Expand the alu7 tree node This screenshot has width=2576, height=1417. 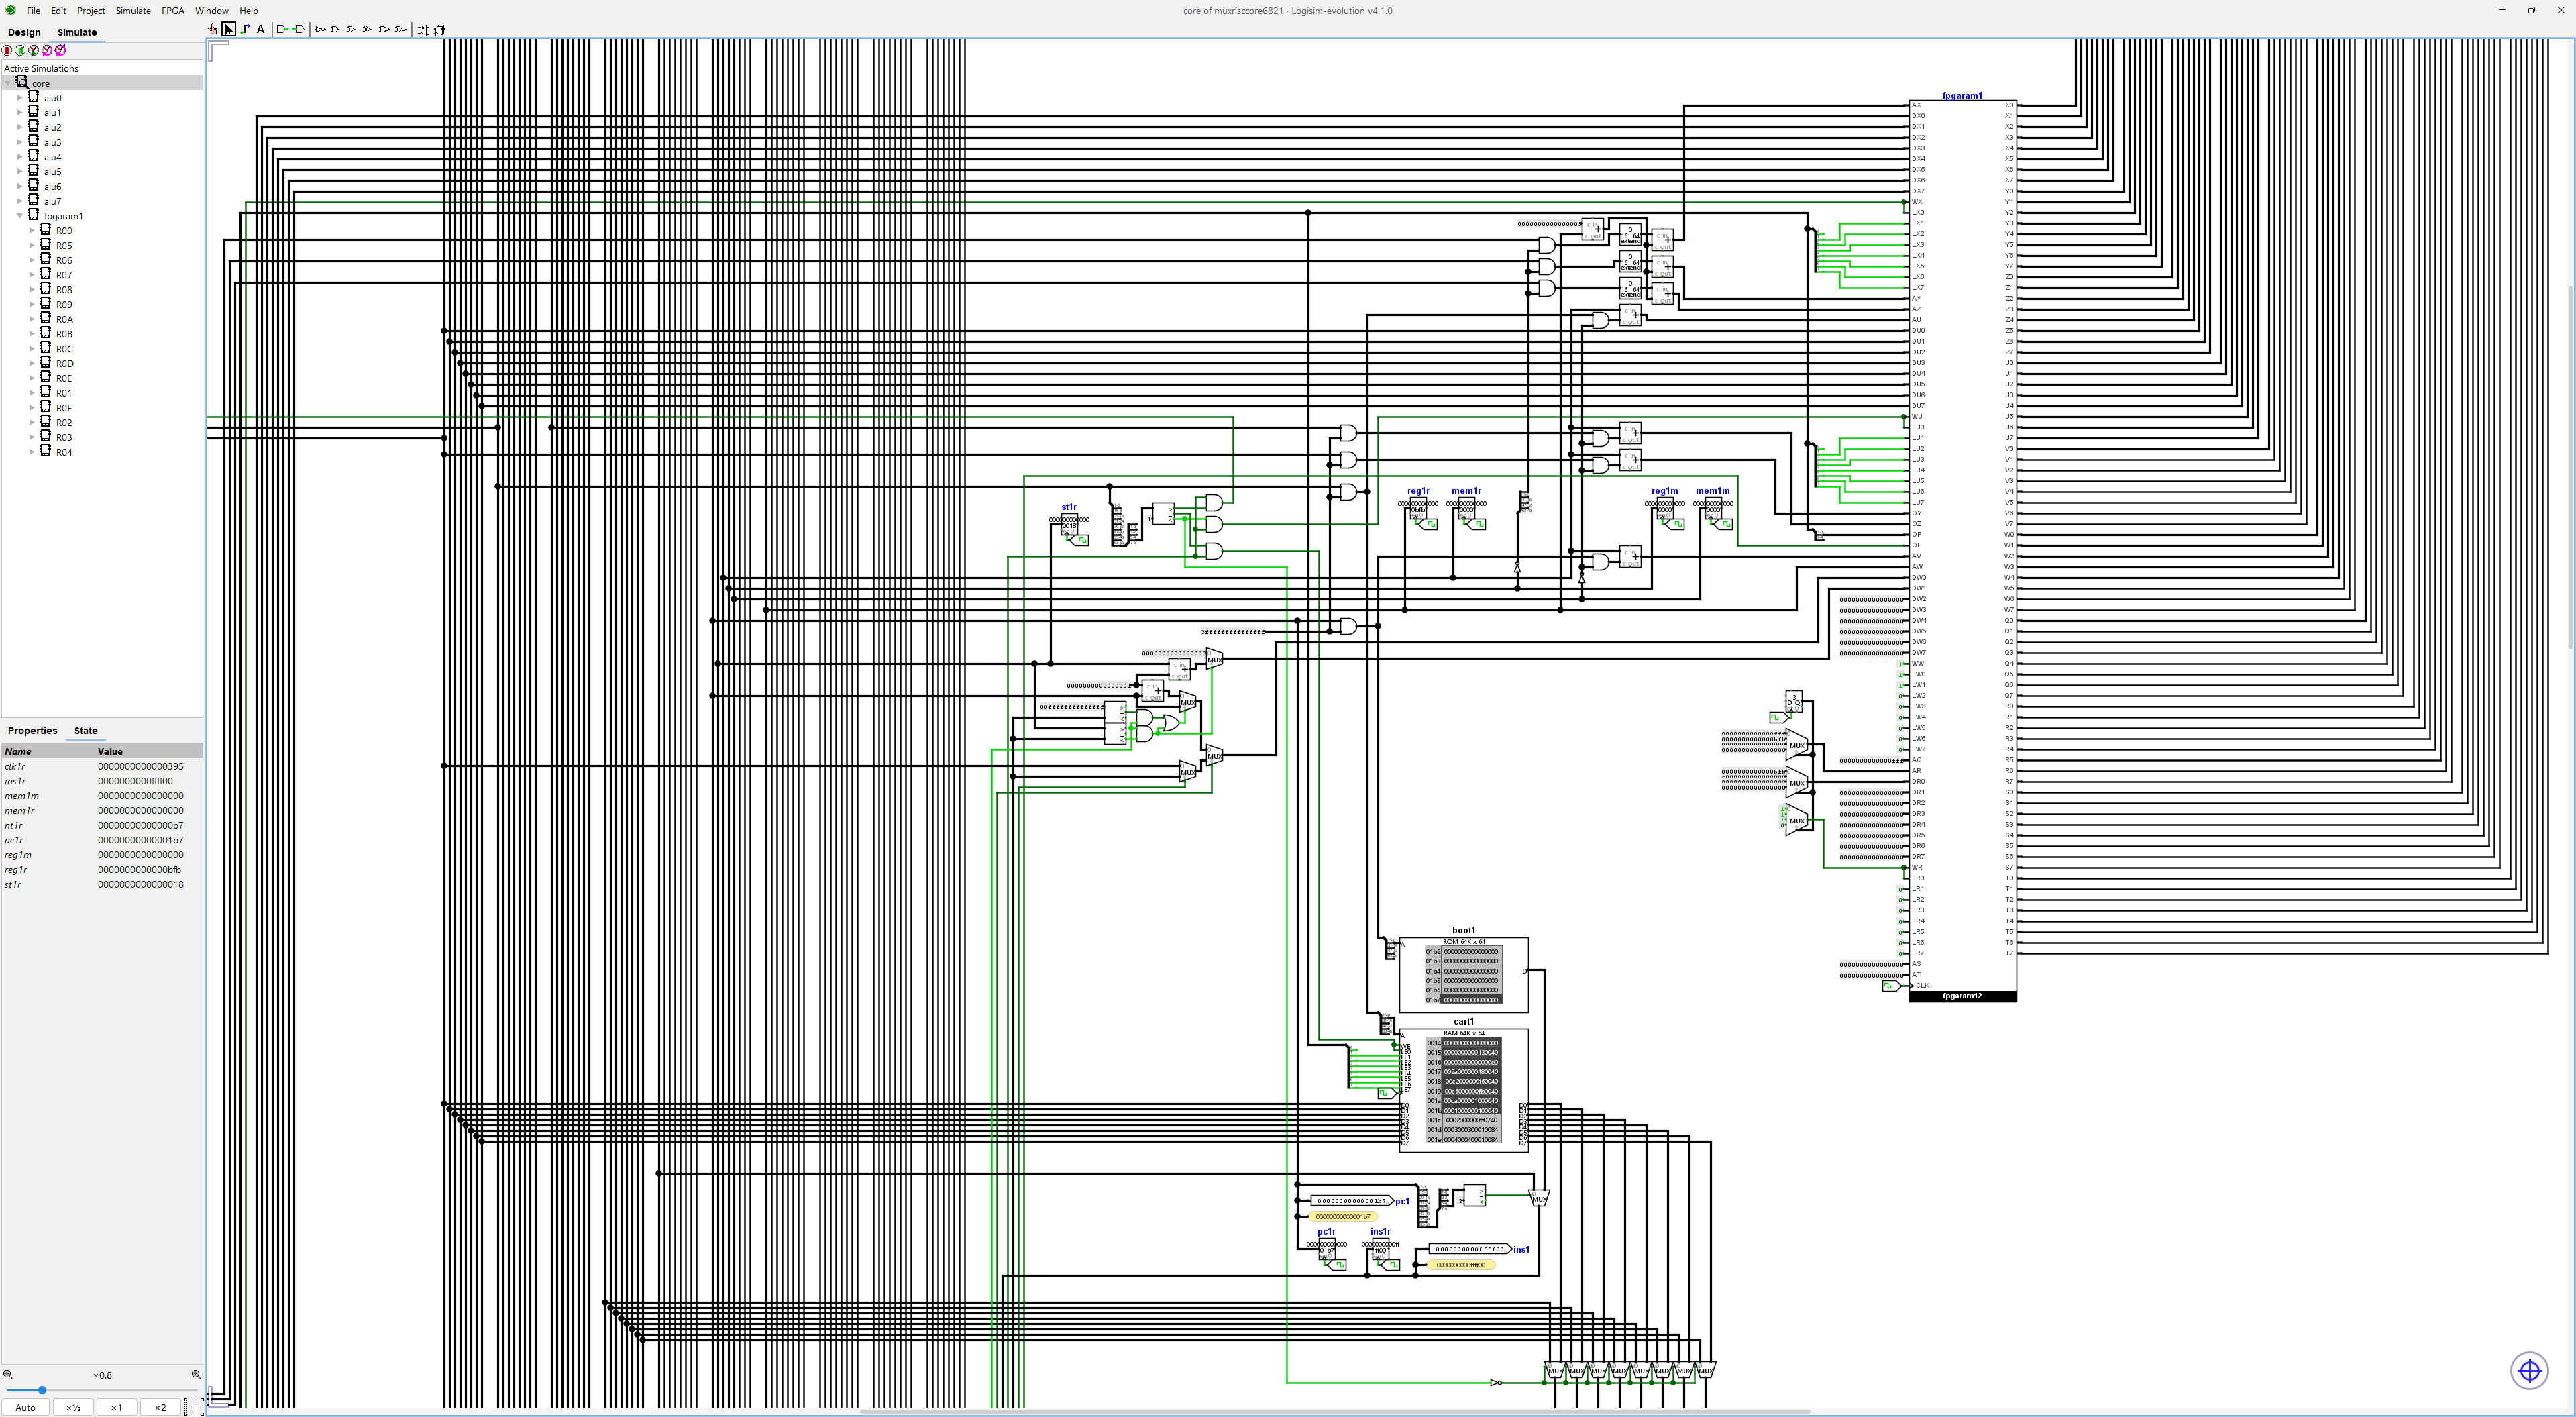(20, 201)
